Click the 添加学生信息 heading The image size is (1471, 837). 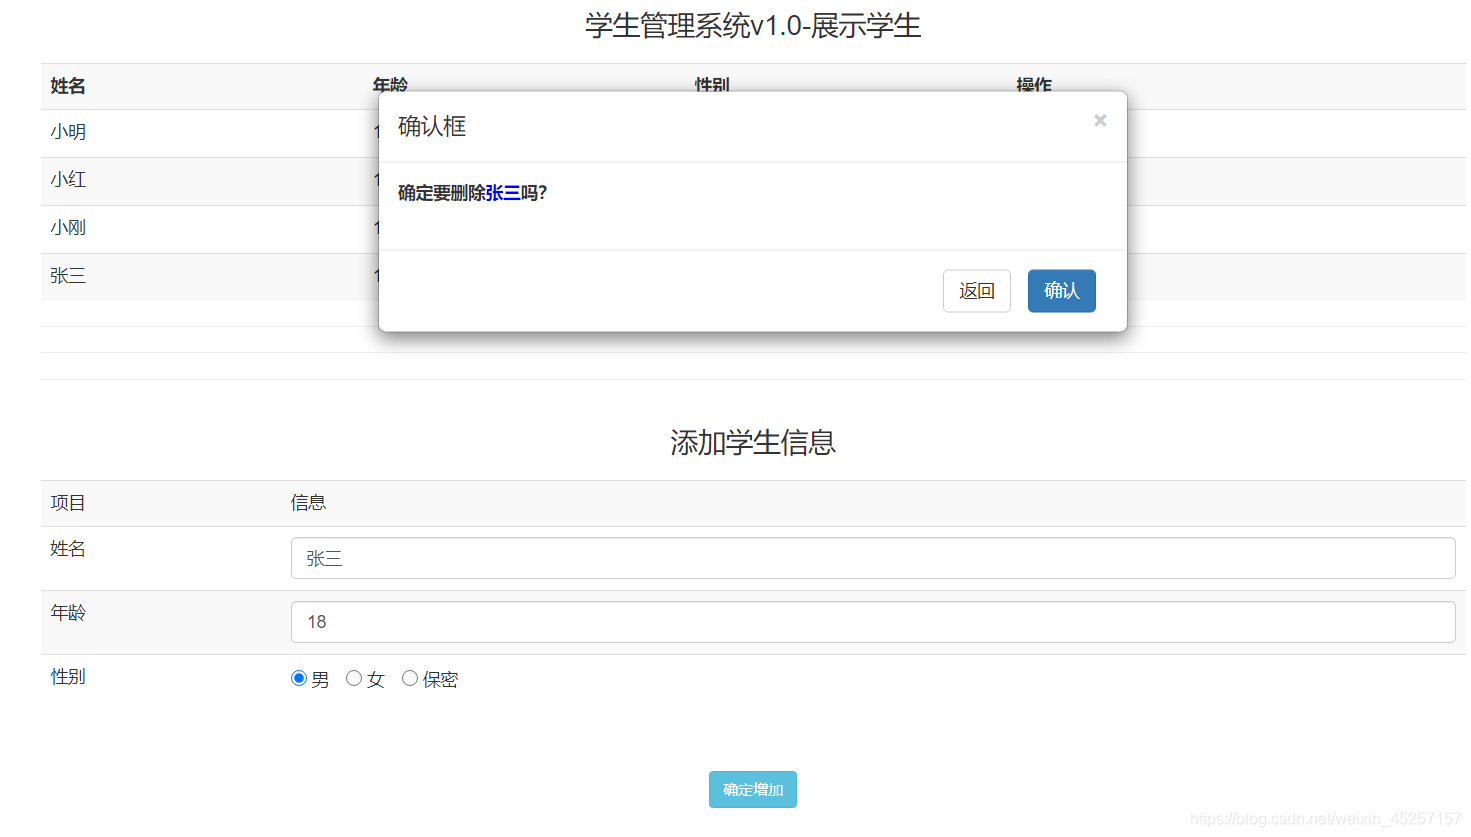[x=753, y=442]
